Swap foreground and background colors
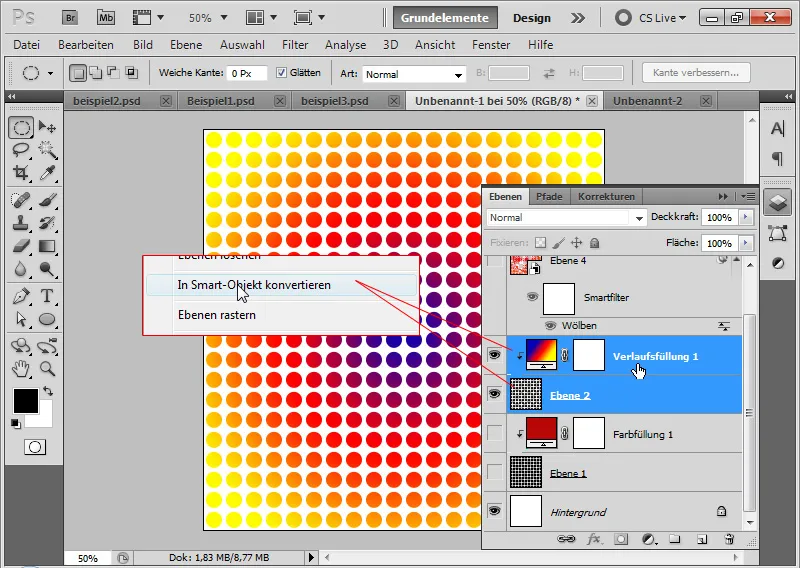The height and width of the screenshot is (568, 800). click(48, 391)
